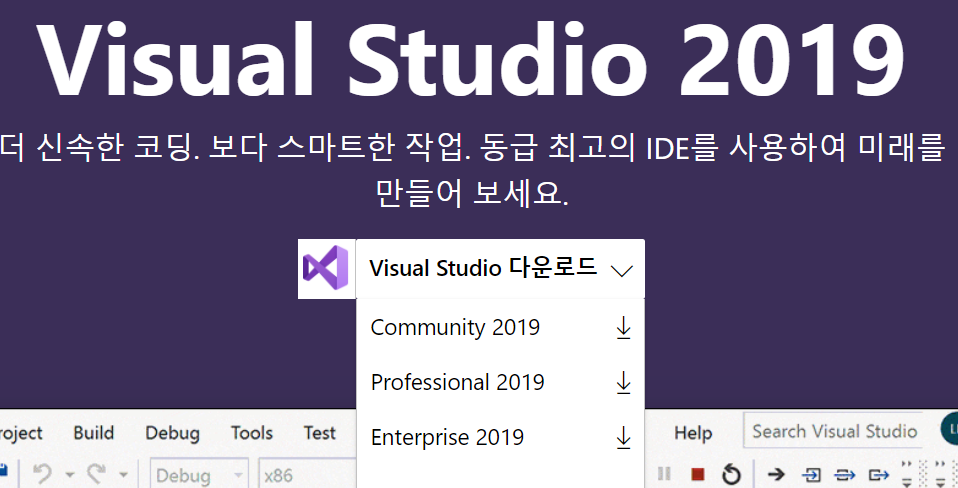Click the Visual Studio 2019 headline text

pyautogui.click(x=470, y=59)
